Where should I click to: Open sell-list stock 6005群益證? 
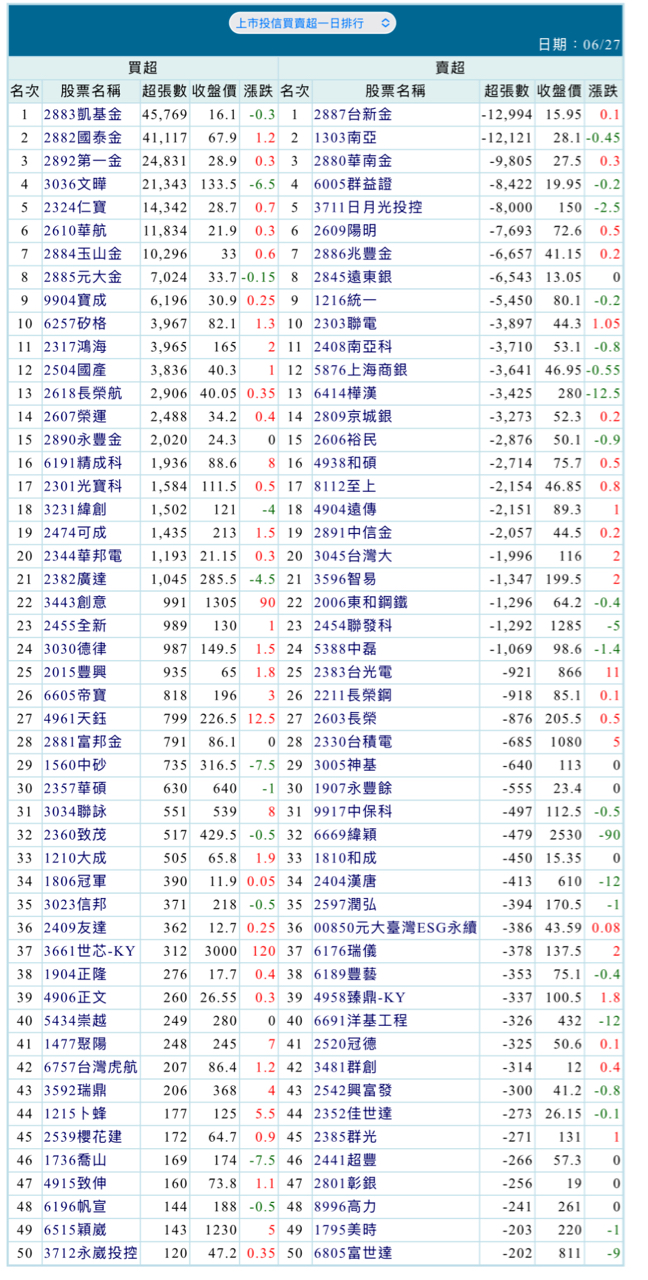(x=353, y=184)
